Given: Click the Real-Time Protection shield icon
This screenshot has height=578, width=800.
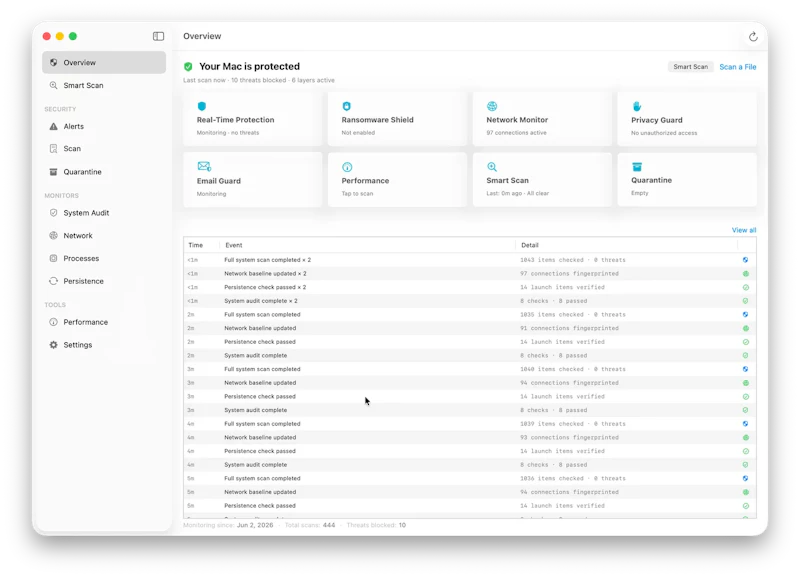Looking at the screenshot, I should click(x=202, y=106).
